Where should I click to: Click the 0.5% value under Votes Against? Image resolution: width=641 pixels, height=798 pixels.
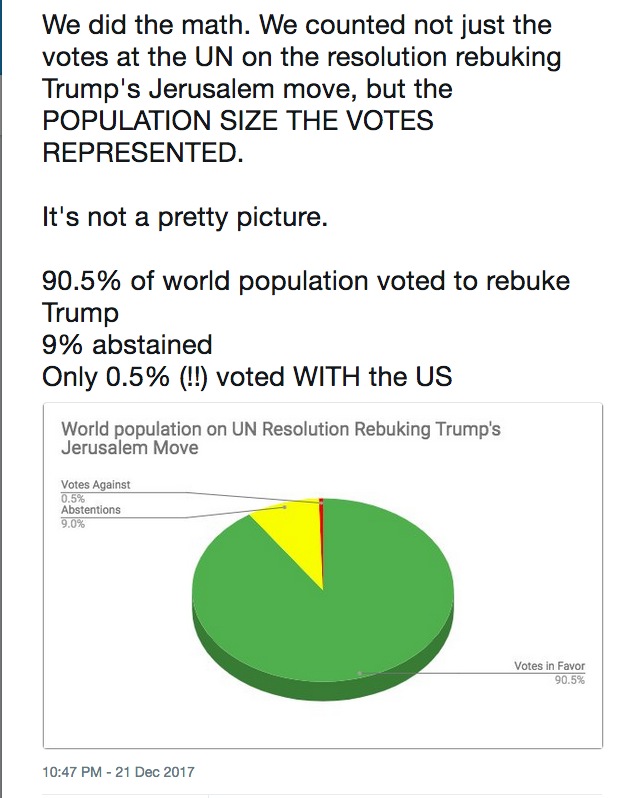click(x=73, y=498)
